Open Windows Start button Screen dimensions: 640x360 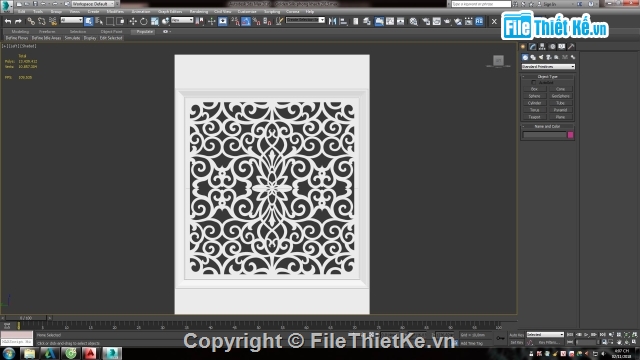(x=9, y=353)
